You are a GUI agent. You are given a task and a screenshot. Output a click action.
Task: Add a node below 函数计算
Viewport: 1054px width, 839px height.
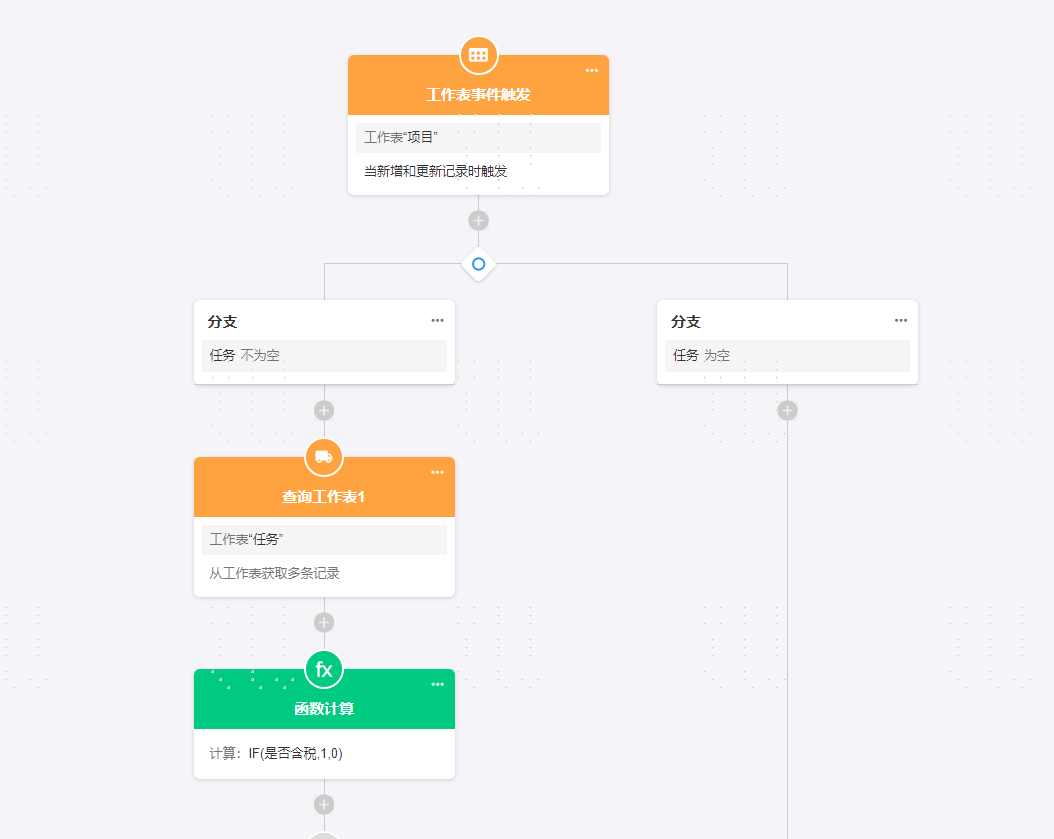point(324,804)
